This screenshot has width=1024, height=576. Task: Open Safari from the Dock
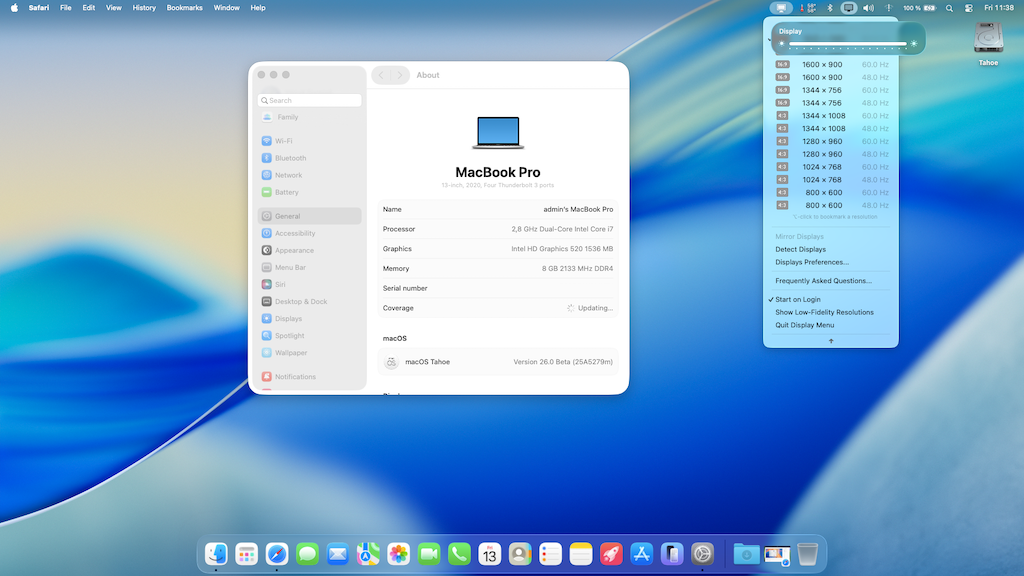277,554
